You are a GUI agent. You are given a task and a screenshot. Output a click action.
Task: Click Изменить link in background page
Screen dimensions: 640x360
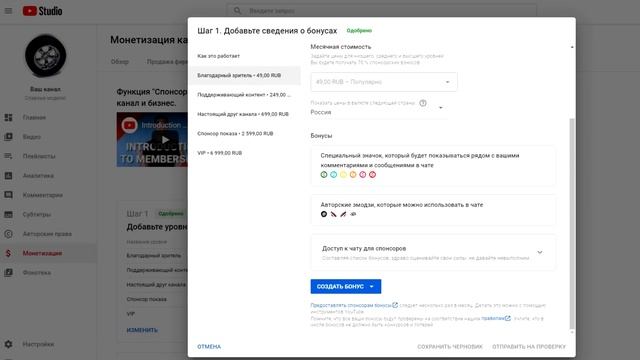(x=142, y=330)
